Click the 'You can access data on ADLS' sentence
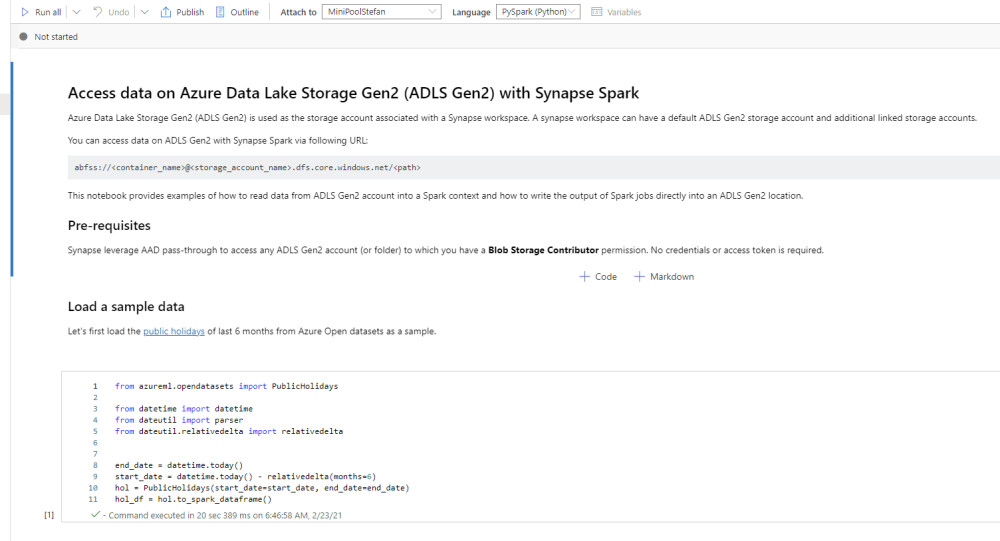This screenshot has height=541, width=1000. pos(217,140)
